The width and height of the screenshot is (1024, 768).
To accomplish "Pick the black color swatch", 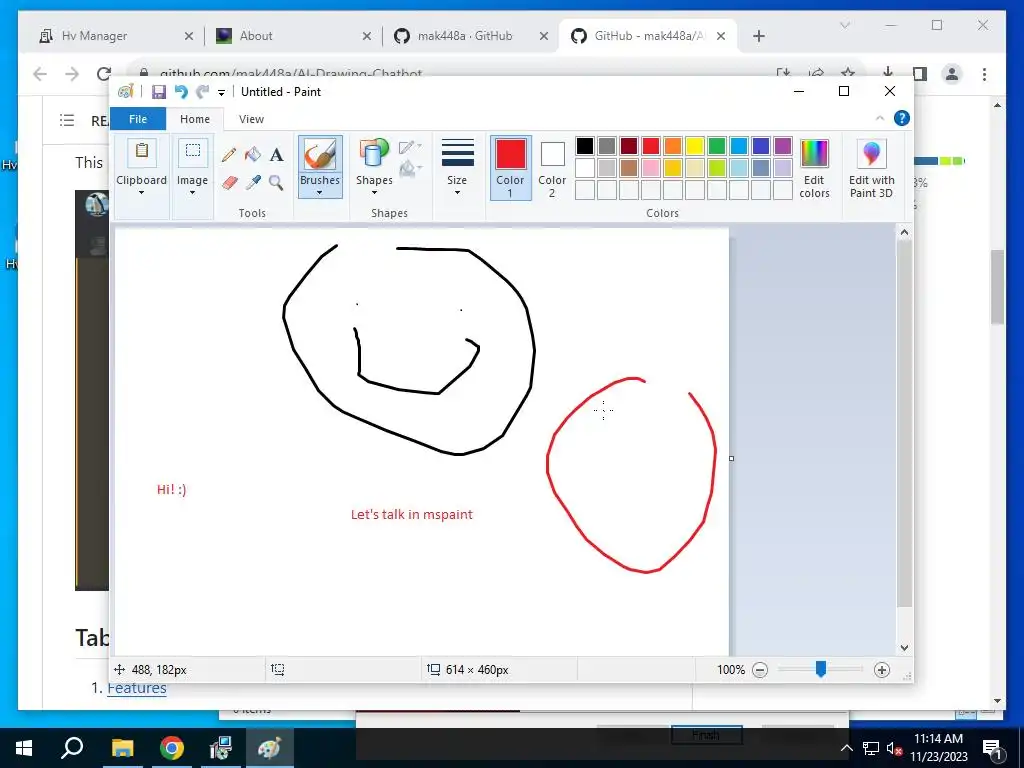I will coord(584,146).
